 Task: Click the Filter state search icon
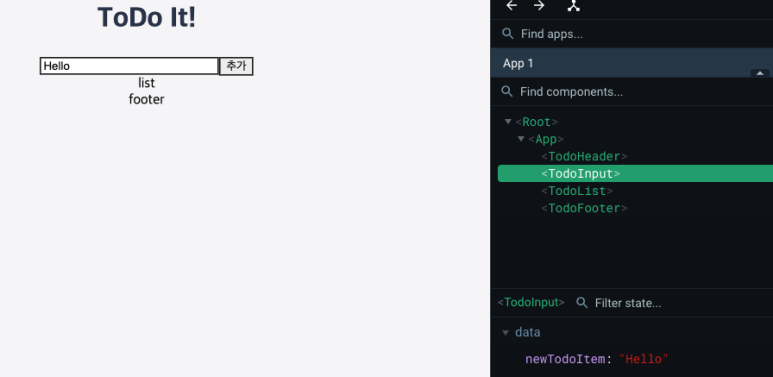click(x=582, y=303)
